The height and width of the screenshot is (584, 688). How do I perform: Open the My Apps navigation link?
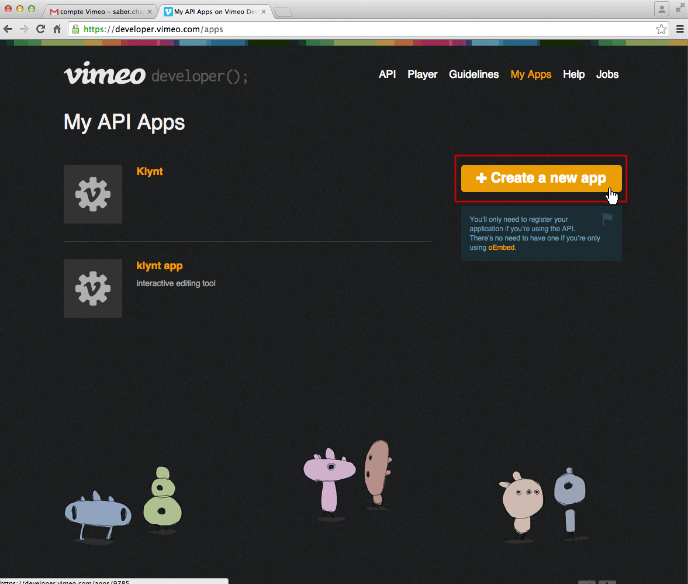[x=530, y=74]
